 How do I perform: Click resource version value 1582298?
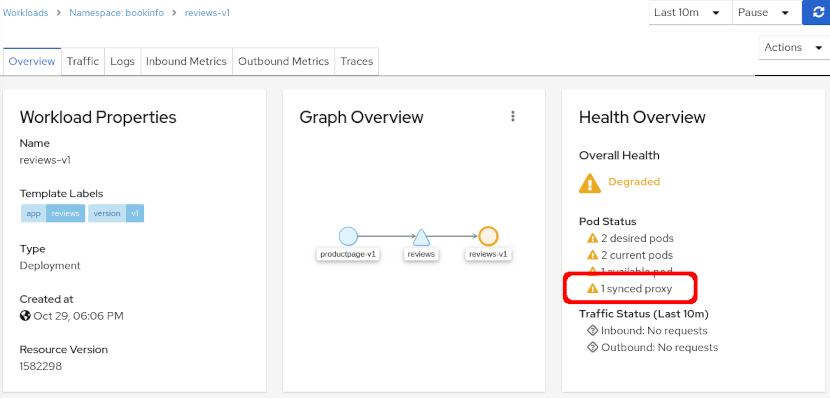pyautogui.click(x=41, y=366)
